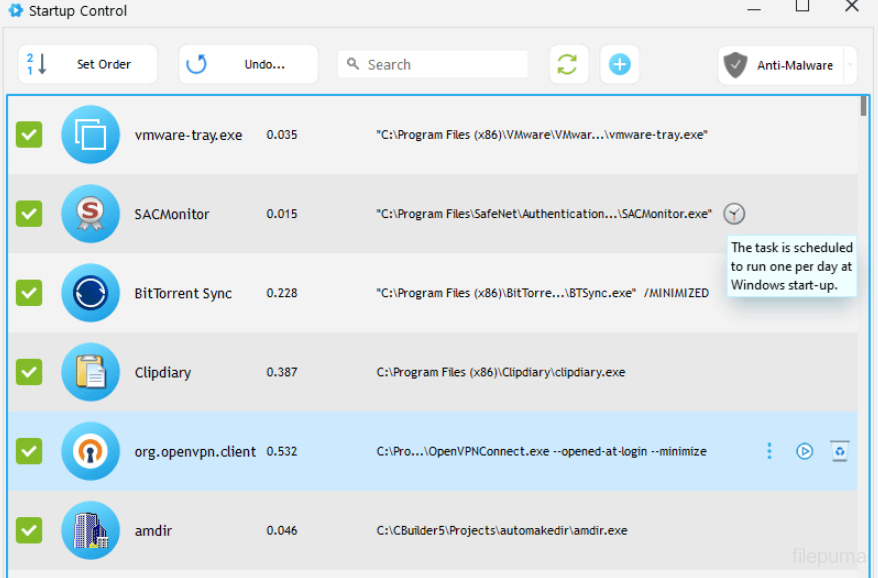Click the Startup Control title bar icon
Screen dimensions: 878x578
(x=16, y=10)
